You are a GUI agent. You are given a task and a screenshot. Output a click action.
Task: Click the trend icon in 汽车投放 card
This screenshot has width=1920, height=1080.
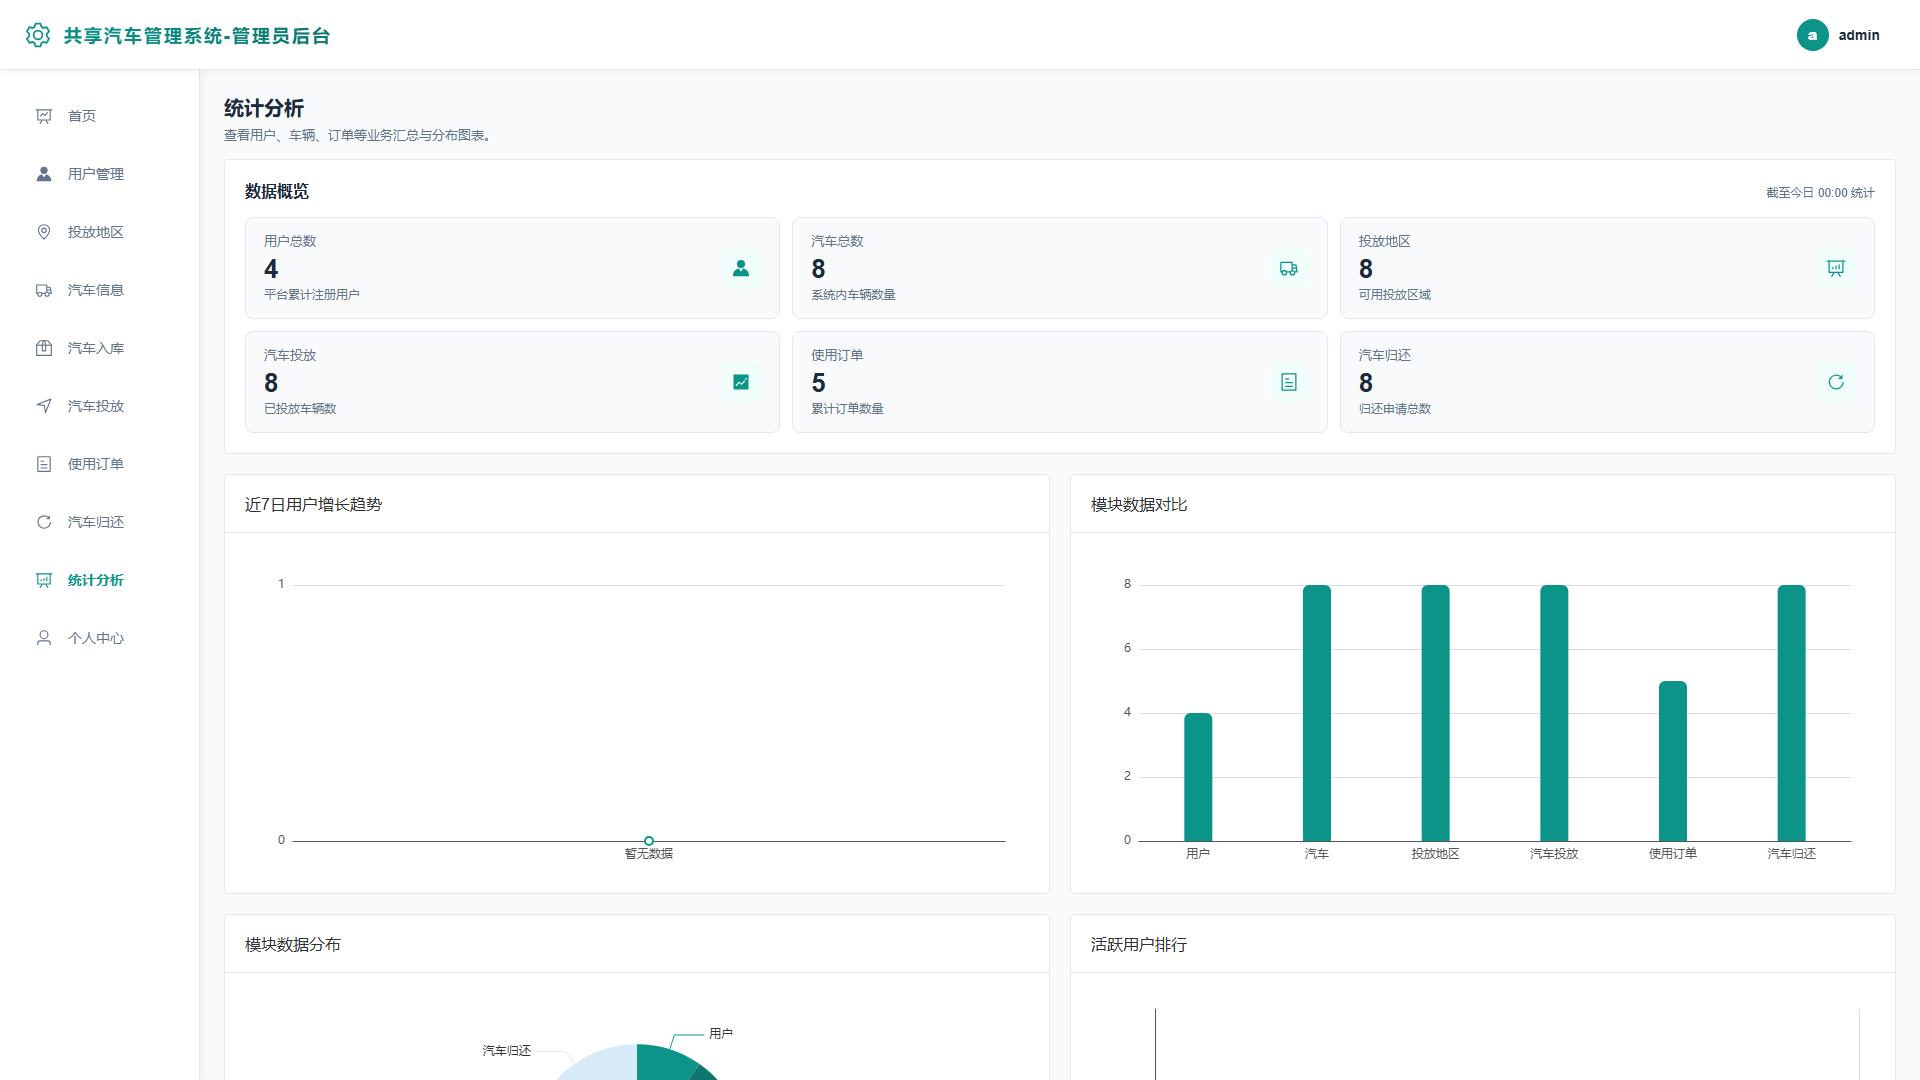point(741,382)
